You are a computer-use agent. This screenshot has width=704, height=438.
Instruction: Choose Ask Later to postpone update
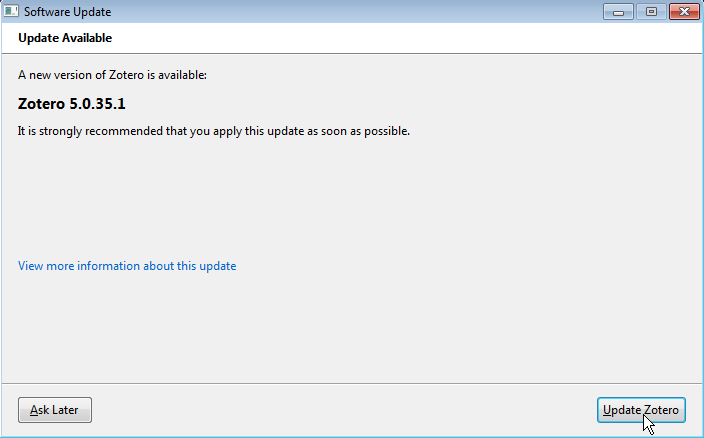[x=55, y=410]
